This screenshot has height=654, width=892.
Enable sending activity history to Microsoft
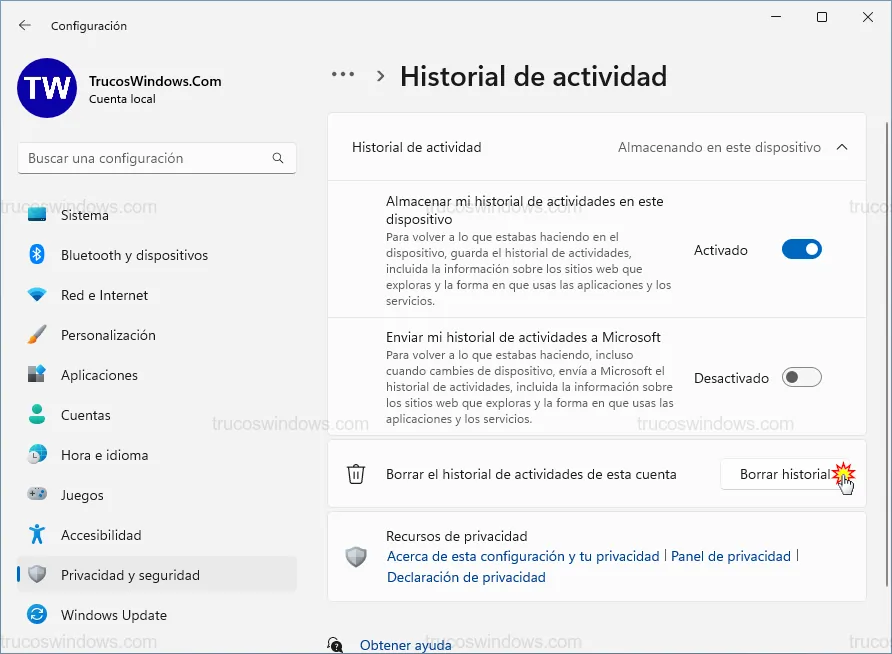(x=801, y=378)
